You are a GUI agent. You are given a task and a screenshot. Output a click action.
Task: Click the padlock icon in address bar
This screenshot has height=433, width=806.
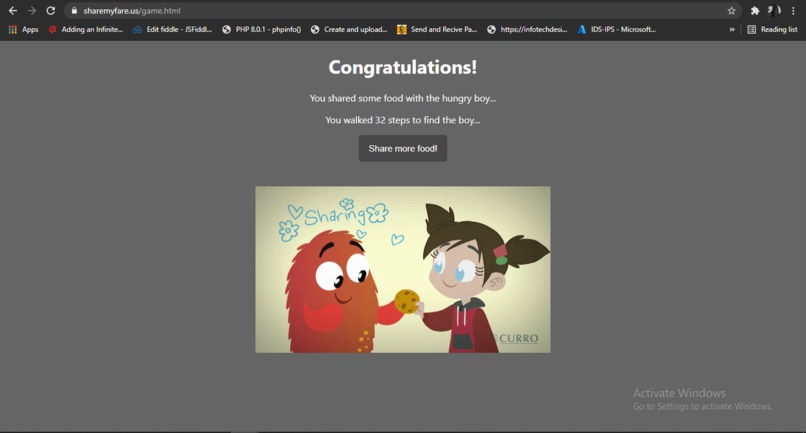[x=74, y=11]
